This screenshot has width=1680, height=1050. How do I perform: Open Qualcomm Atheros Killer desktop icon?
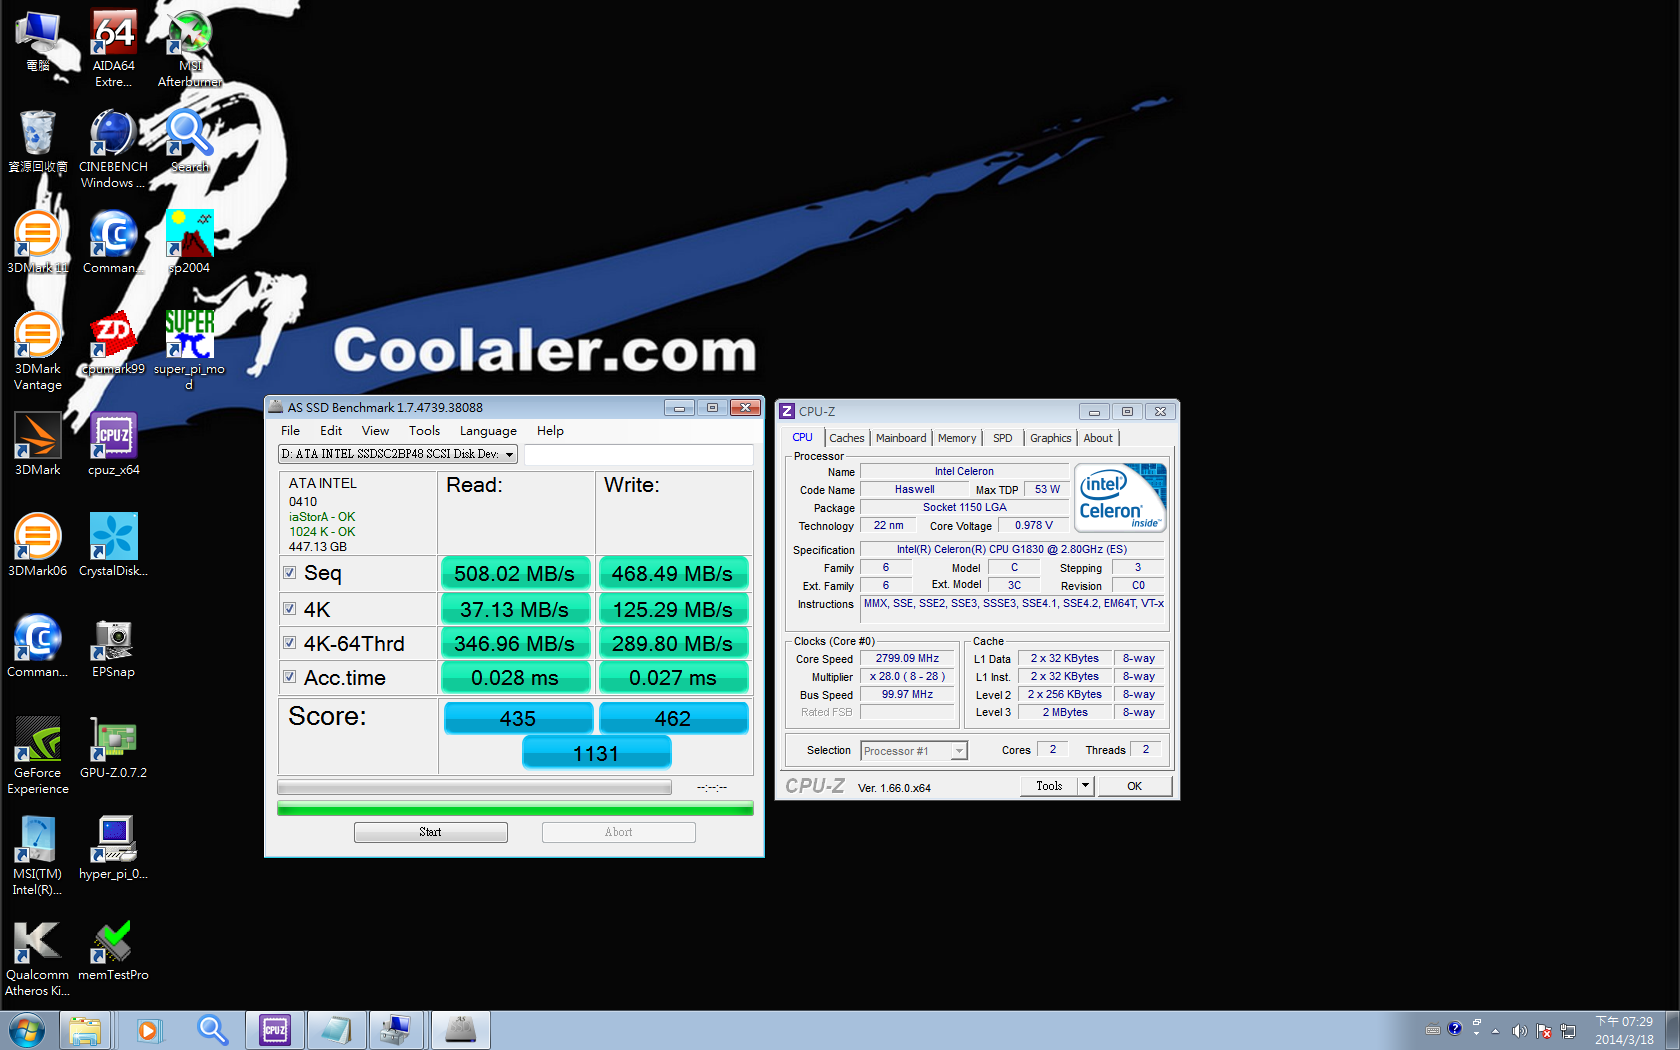[x=38, y=958]
